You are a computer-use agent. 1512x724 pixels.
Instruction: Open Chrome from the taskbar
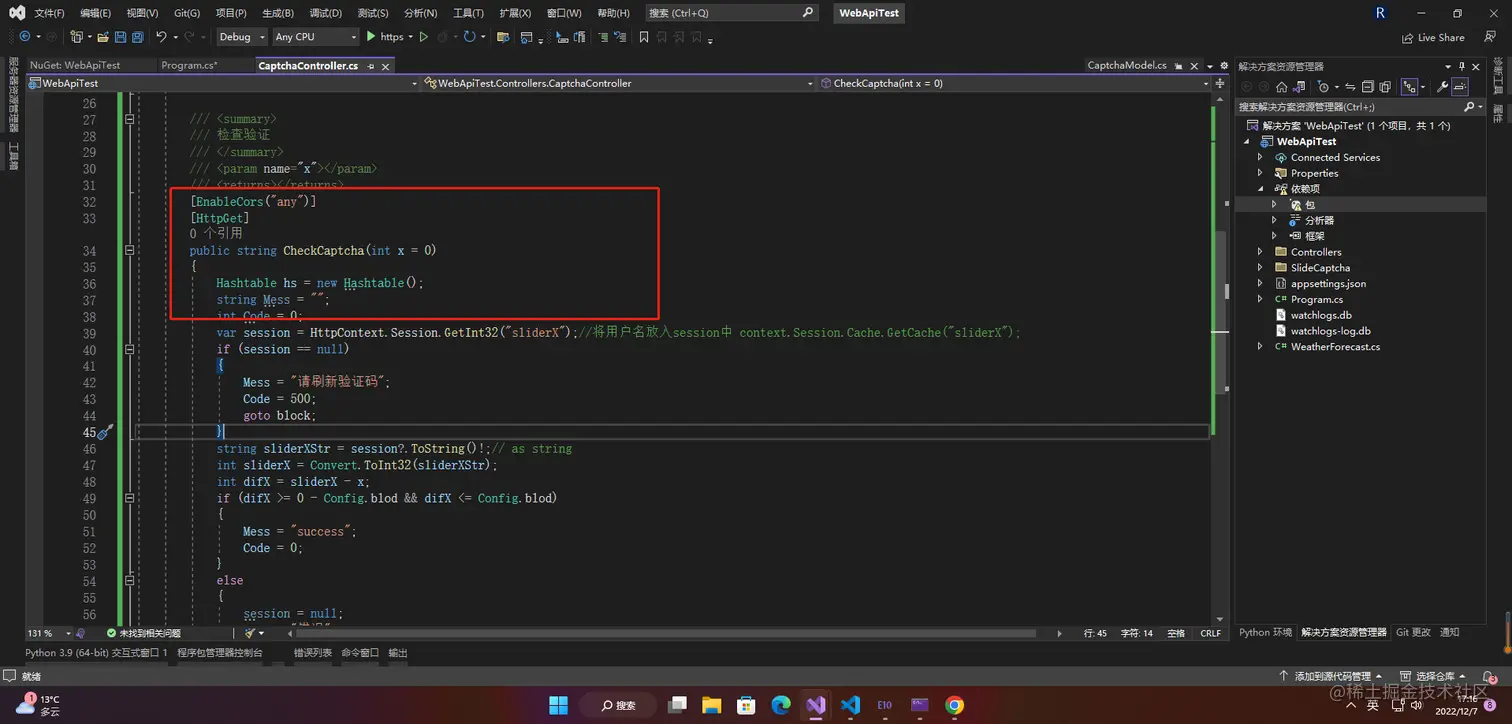click(x=955, y=704)
